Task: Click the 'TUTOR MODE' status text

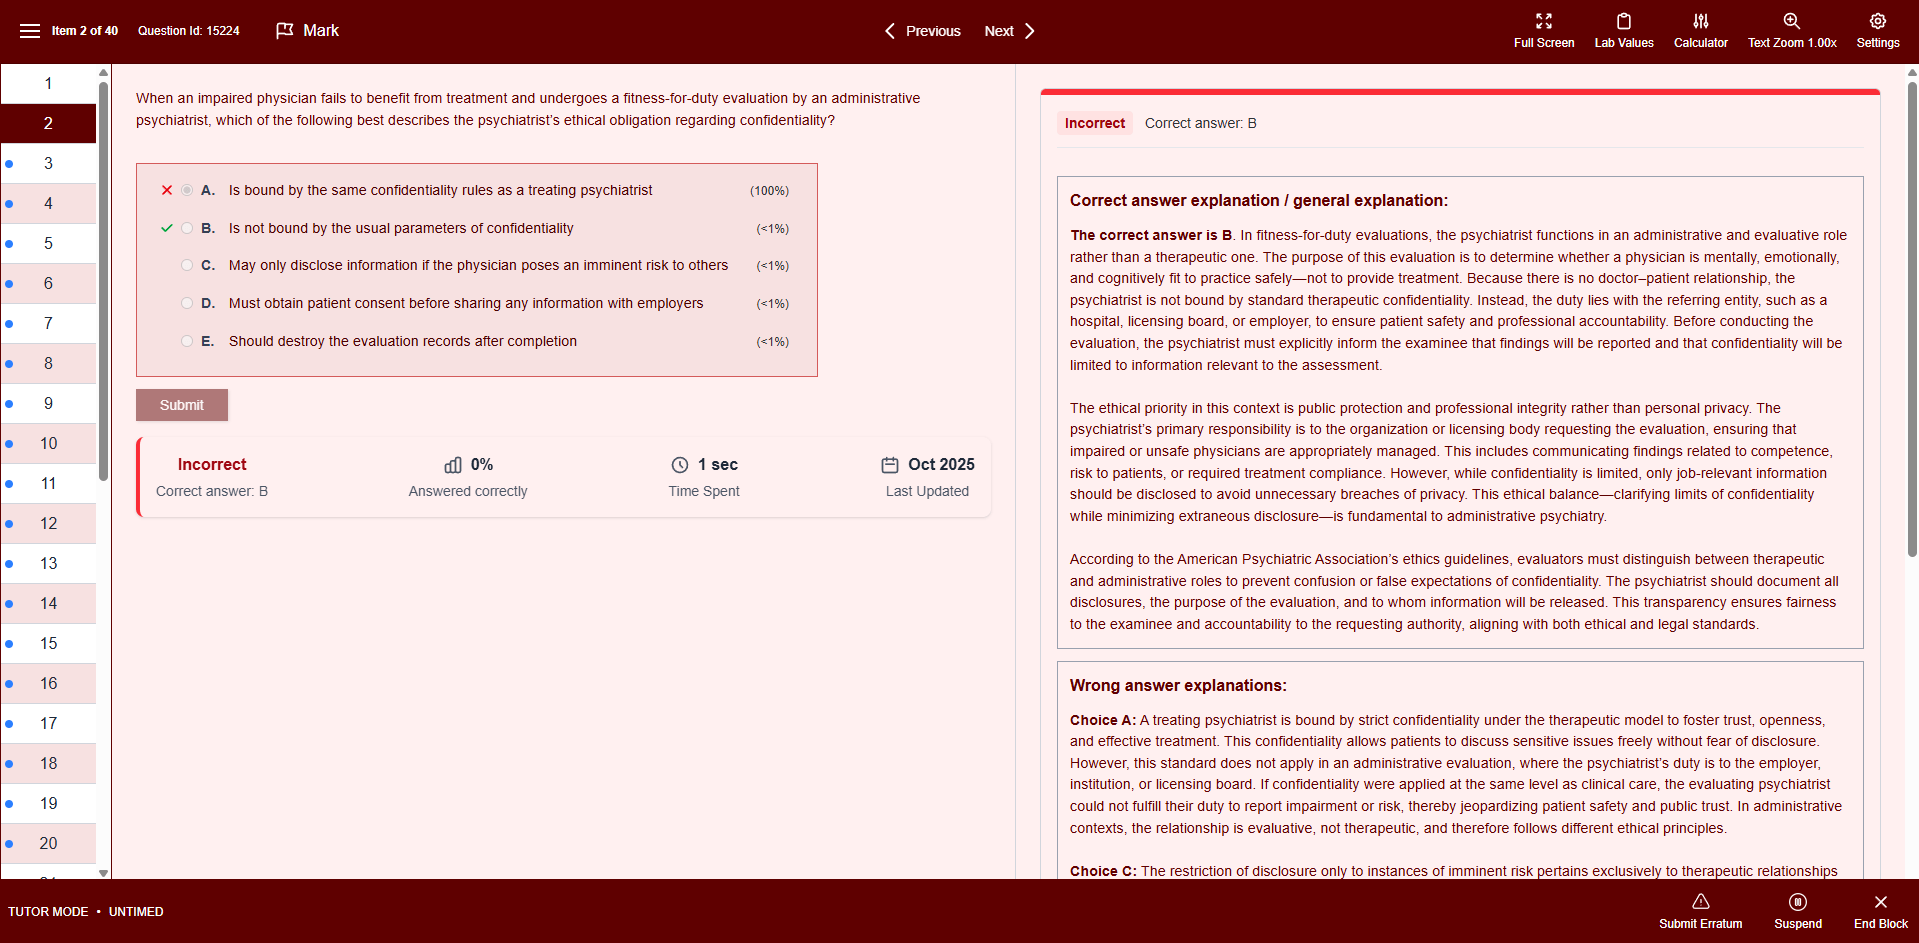Action: click(x=48, y=912)
